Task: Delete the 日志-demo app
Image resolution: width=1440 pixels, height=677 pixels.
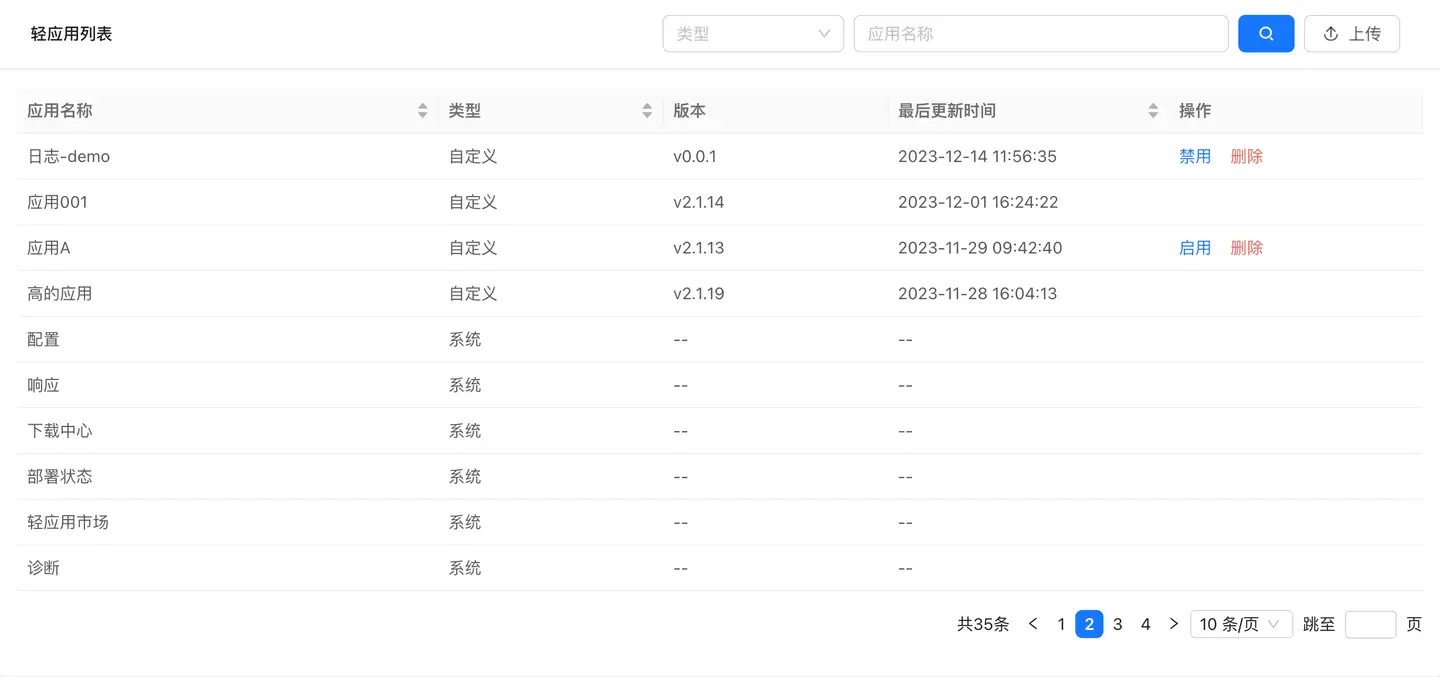Action: pyautogui.click(x=1246, y=157)
